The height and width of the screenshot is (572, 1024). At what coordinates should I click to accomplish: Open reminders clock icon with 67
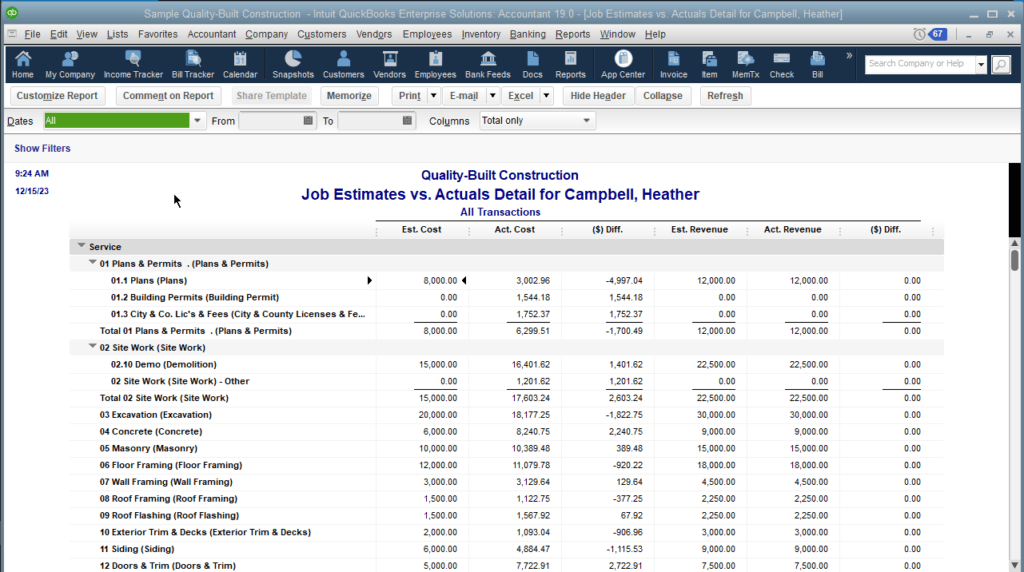931,34
